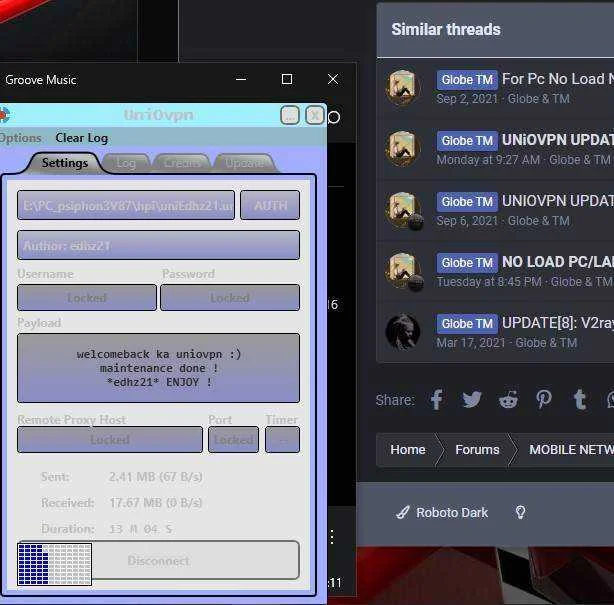This screenshot has width=614, height=605.
Task: Click Globe TM tag on NO LOAD PC thread
Action: 467,263
